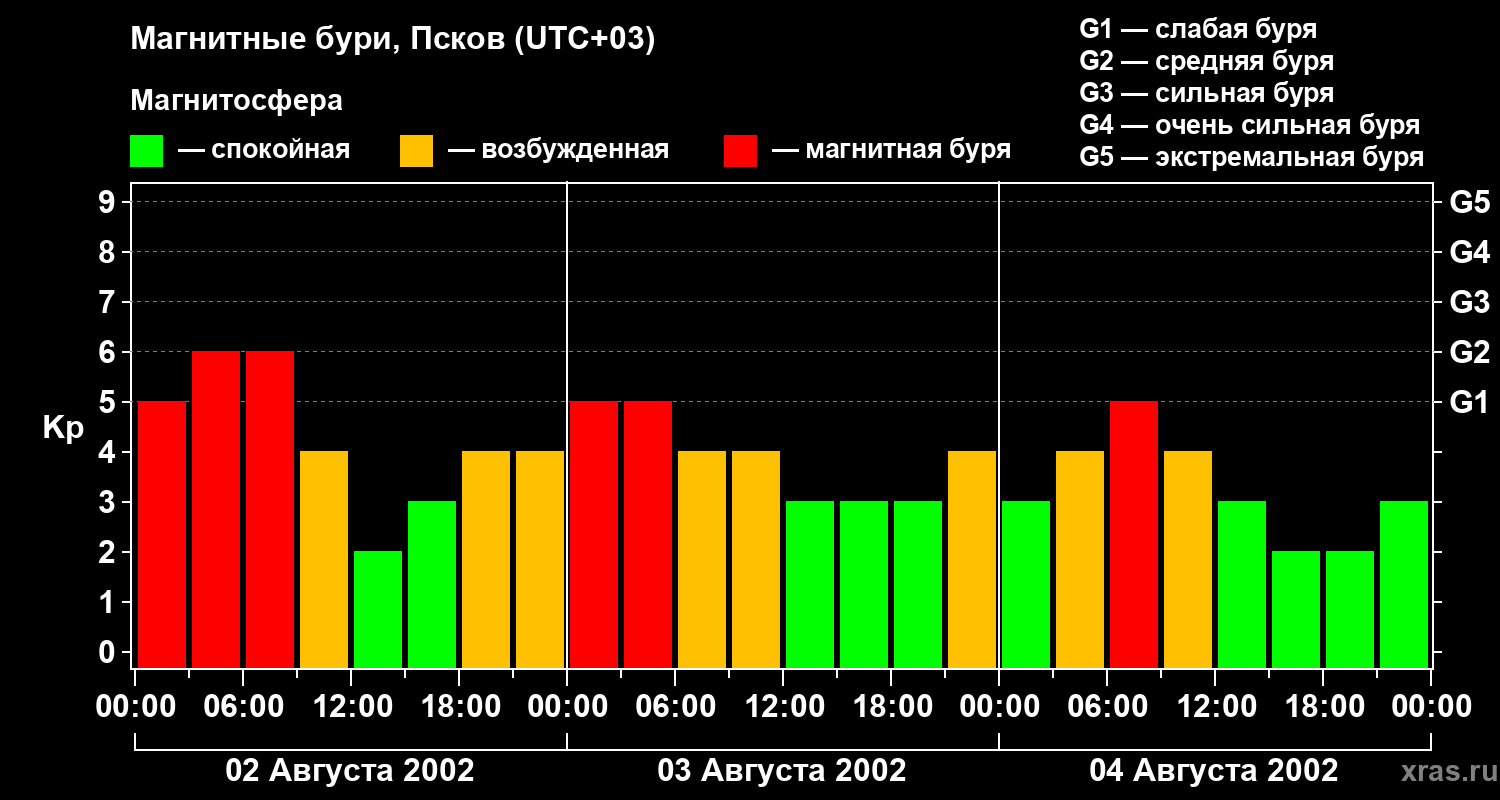
Task: Click the Kp 3 green bar on 02 Августа
Action: click(x=432, y=584)
